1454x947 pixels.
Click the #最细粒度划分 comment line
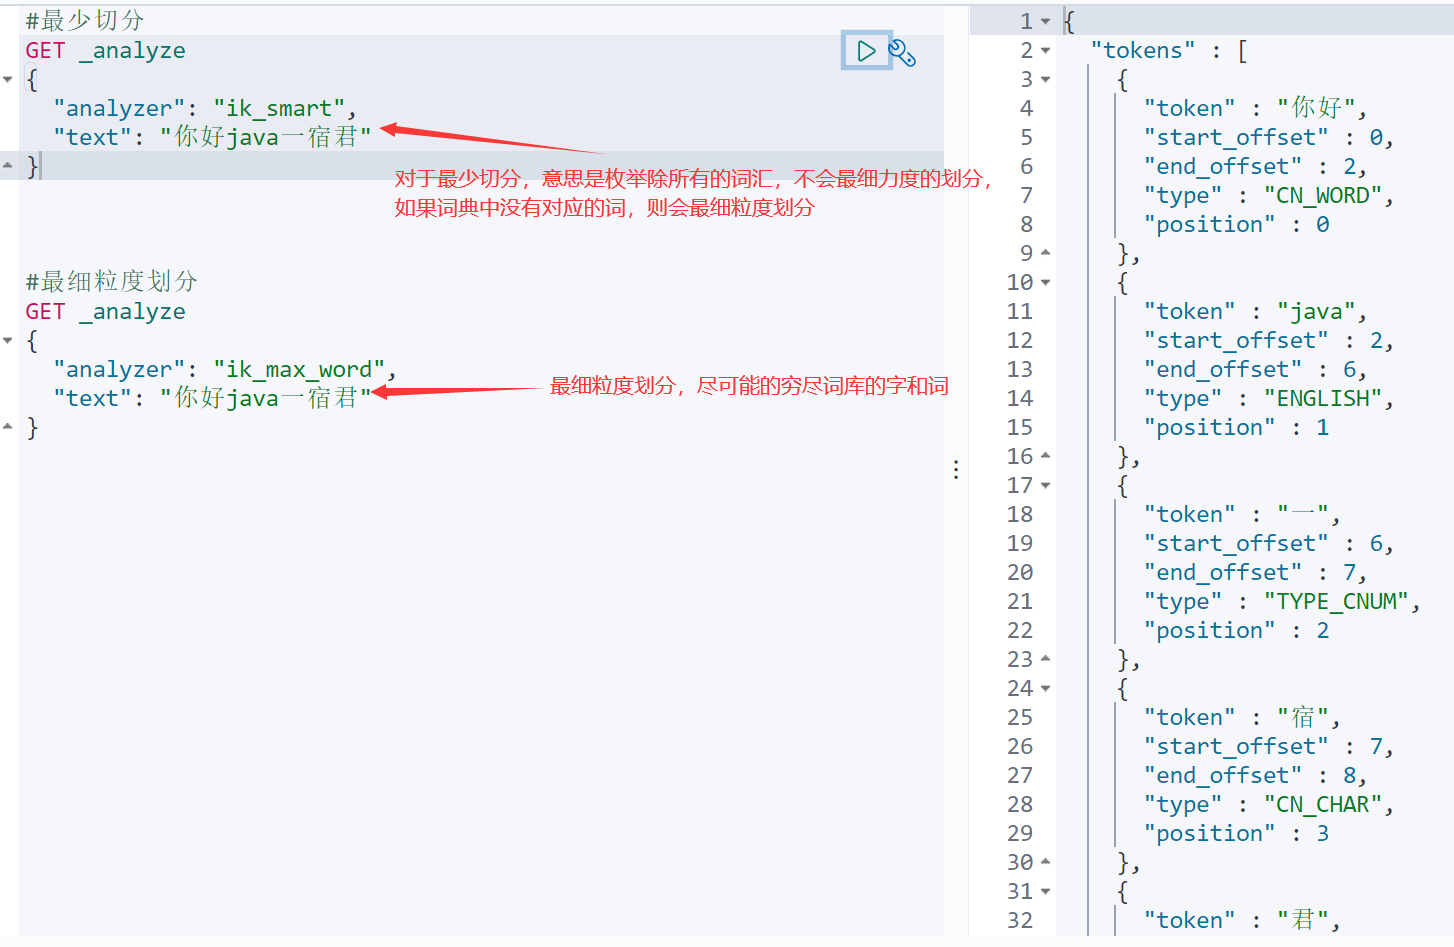[x=111, y=282]
